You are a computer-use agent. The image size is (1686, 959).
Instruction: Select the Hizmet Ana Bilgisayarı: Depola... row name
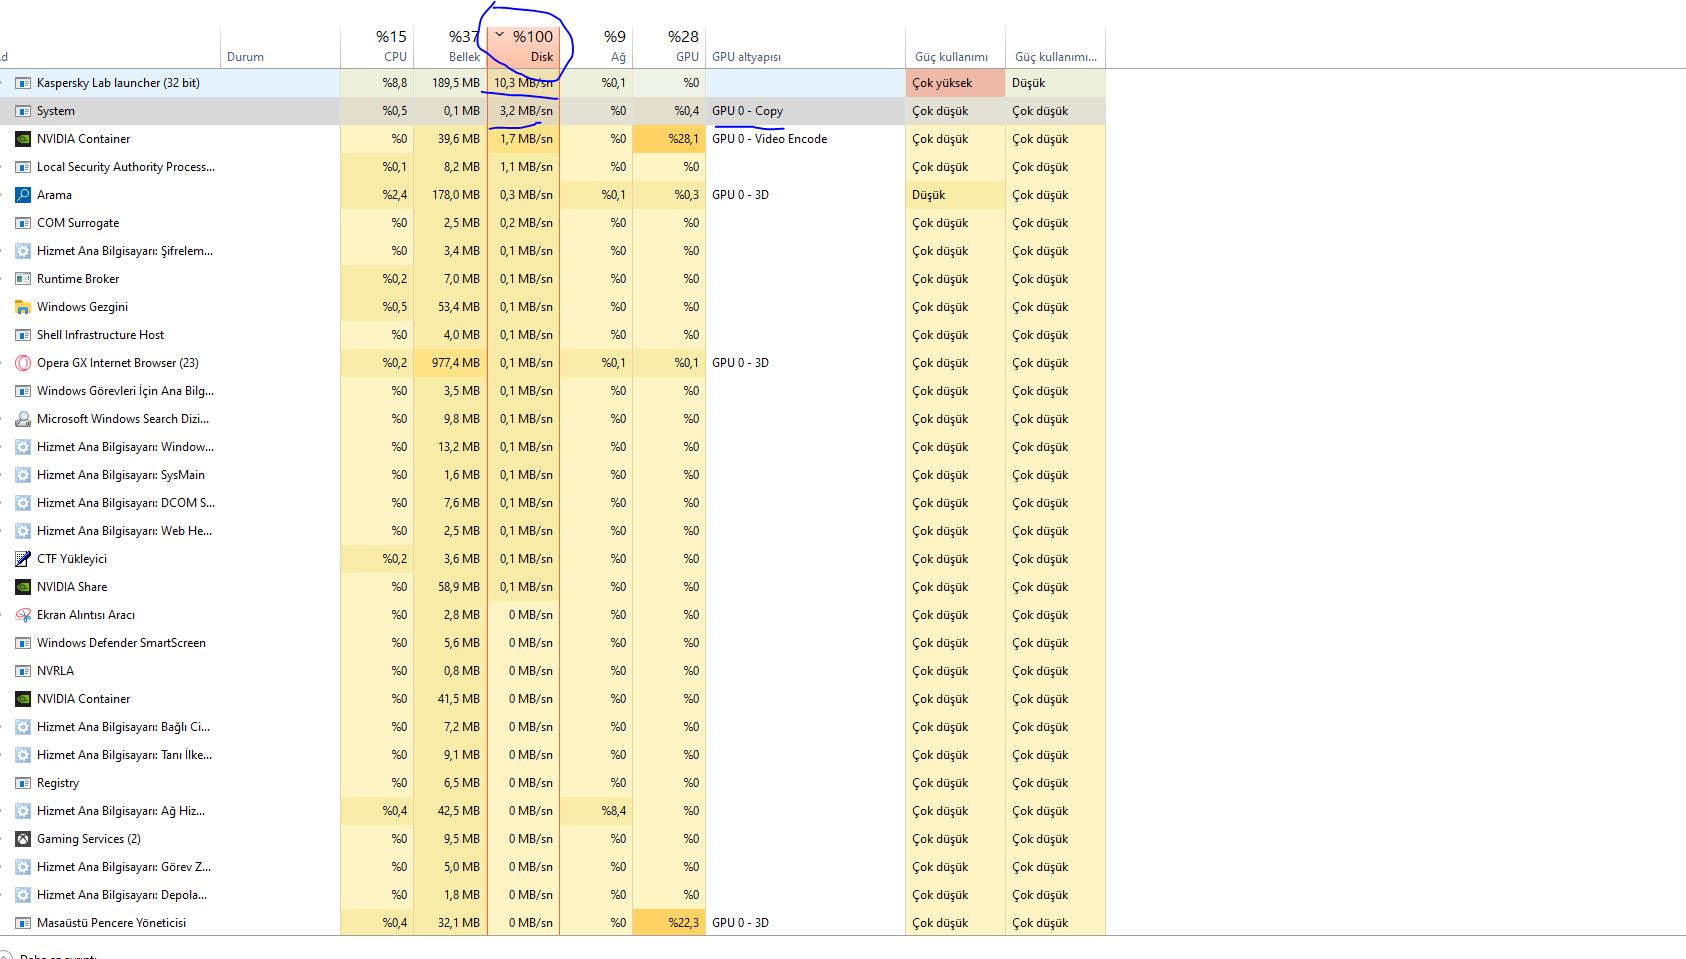tap(122, 895)
